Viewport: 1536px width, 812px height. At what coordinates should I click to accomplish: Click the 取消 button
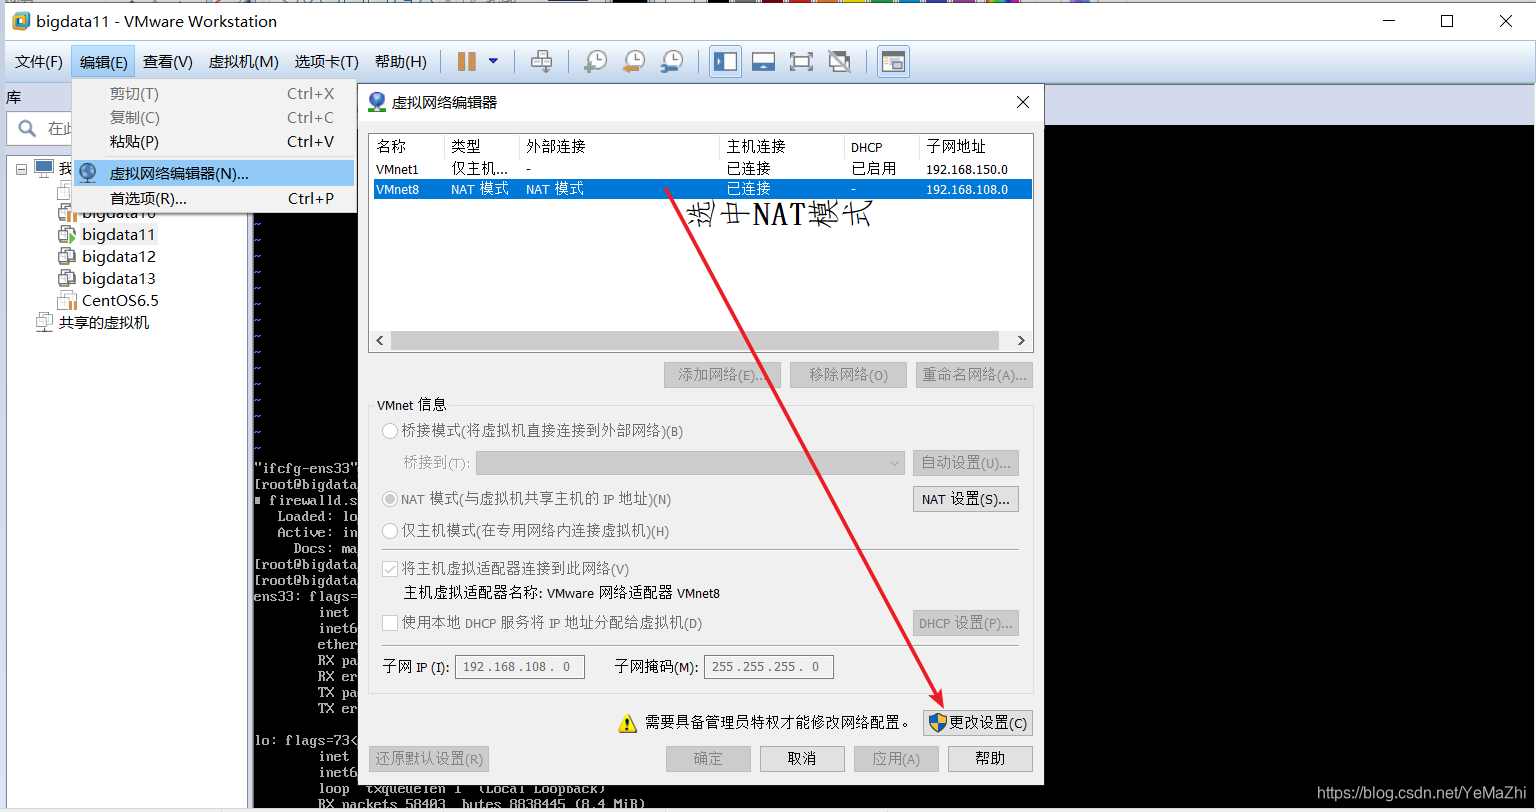tap(802, 759)
